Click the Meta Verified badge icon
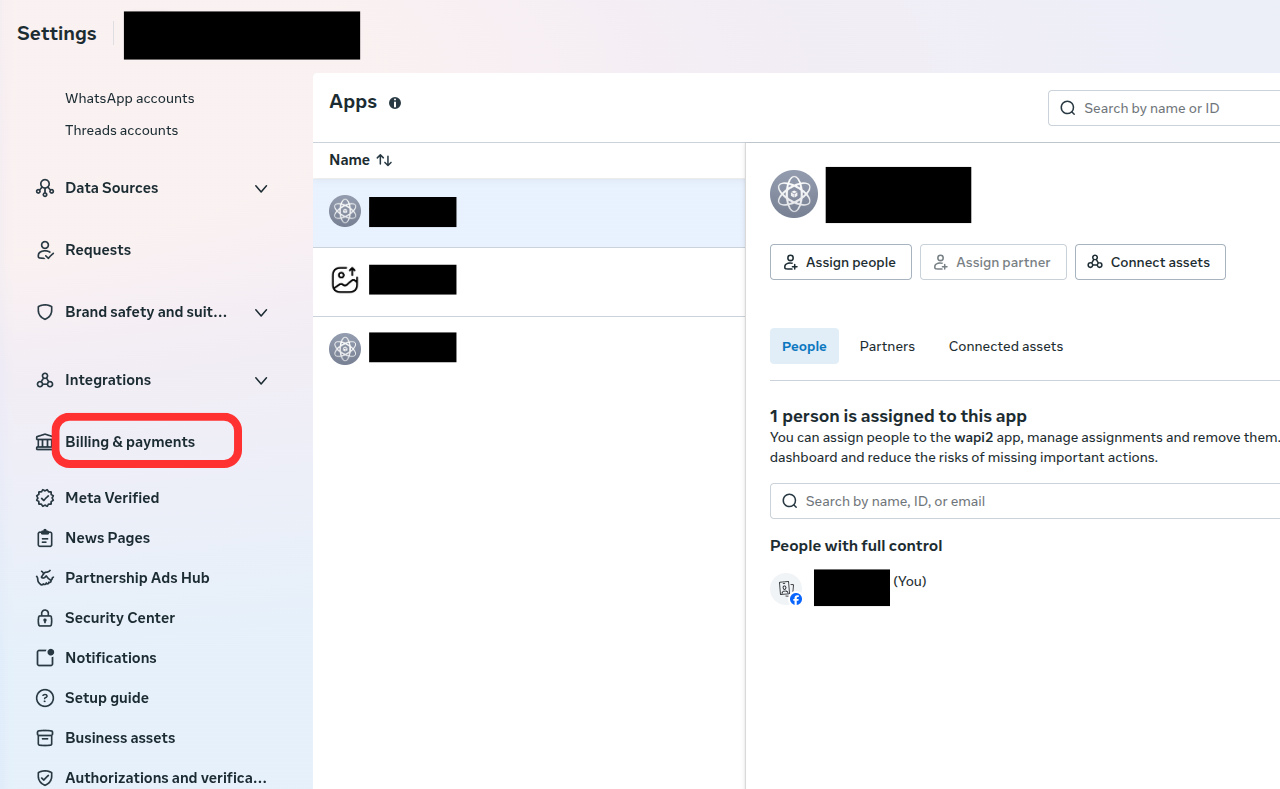The image size is (1280, 789). [44, 498]
